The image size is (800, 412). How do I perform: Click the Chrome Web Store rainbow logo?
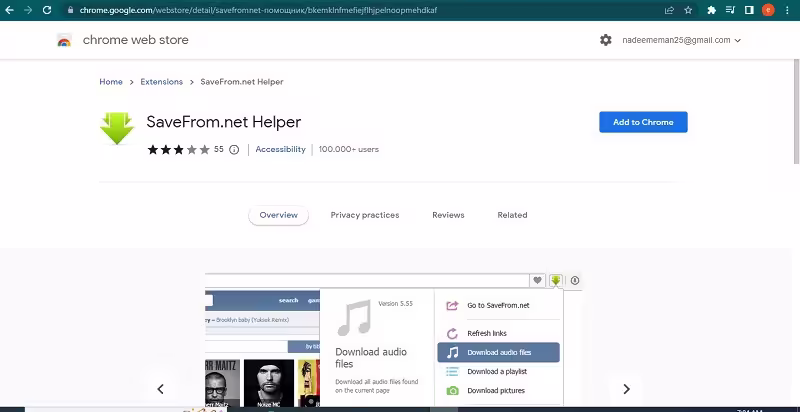click(64, 40)
